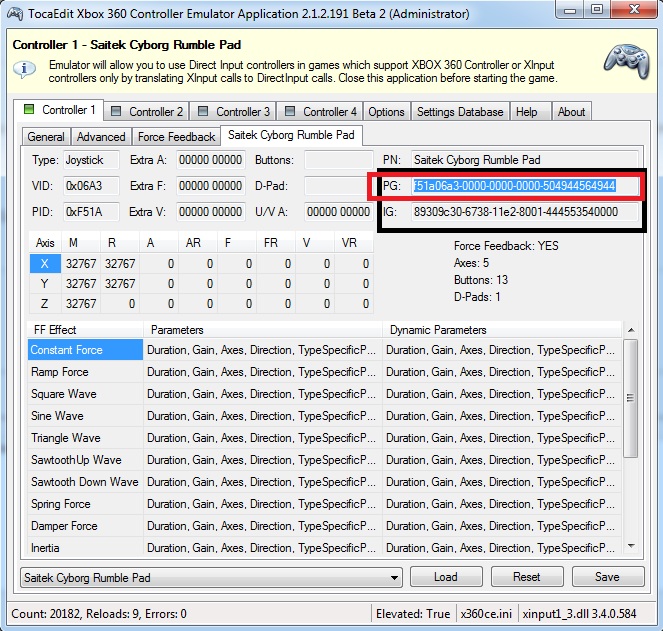Select the Damper Force effect row
This screenshot has width=663, height=631.
pyautogui.click(x=324, y=526)
